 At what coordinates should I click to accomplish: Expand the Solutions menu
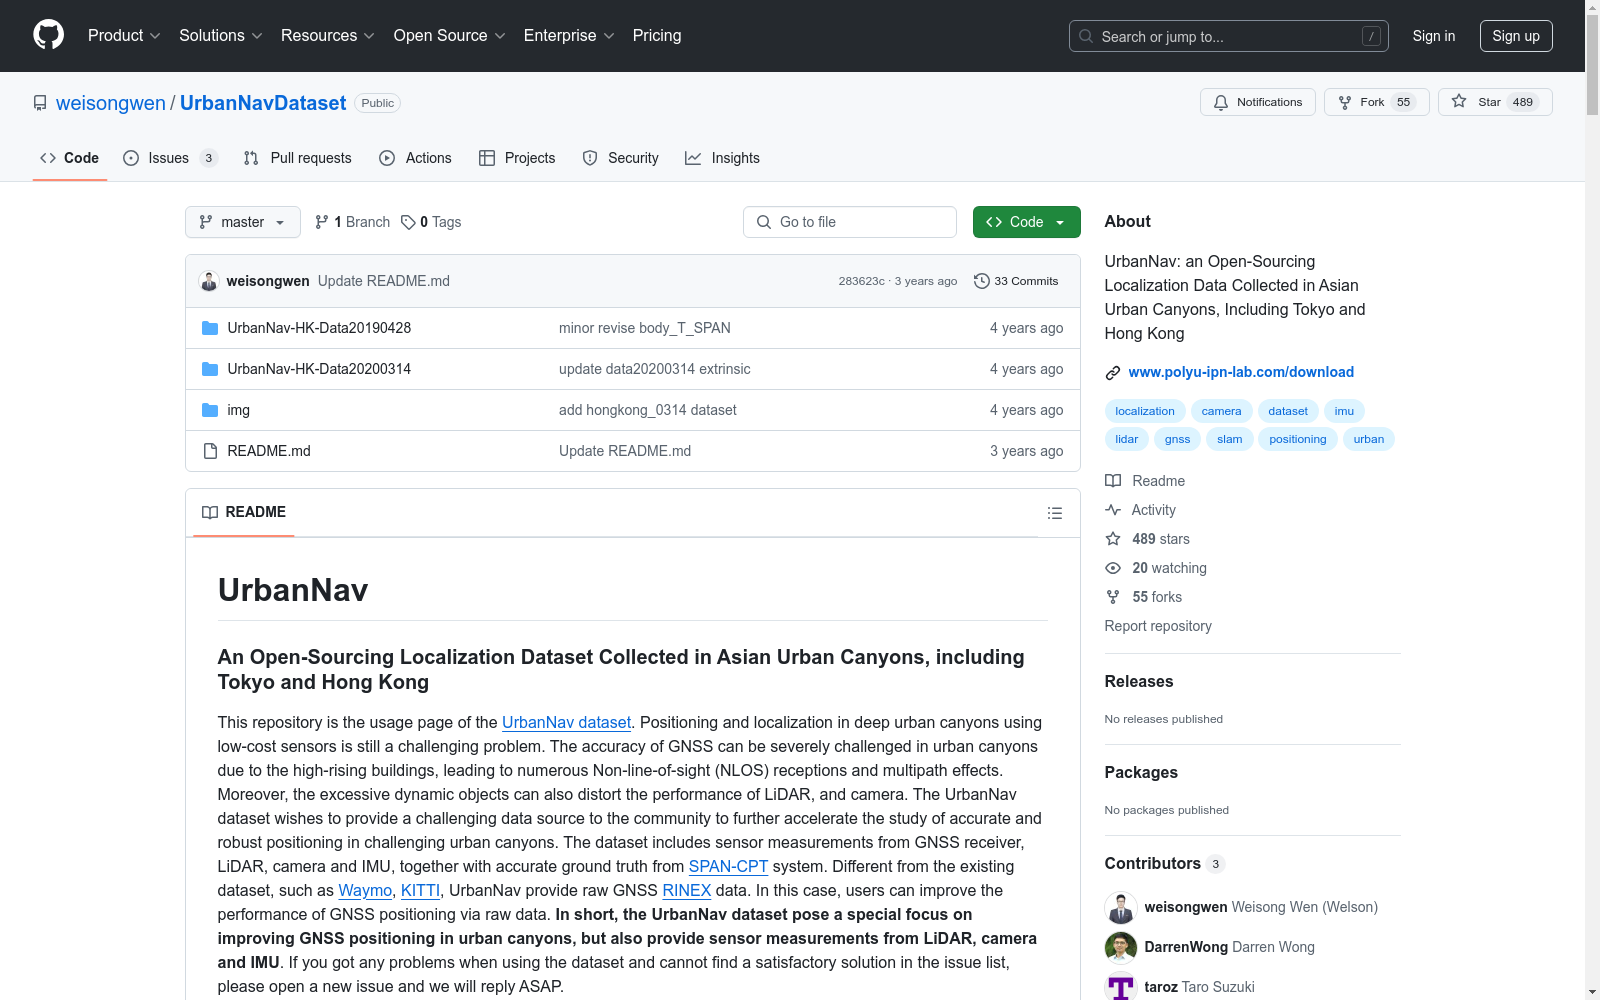pos(221,36)
